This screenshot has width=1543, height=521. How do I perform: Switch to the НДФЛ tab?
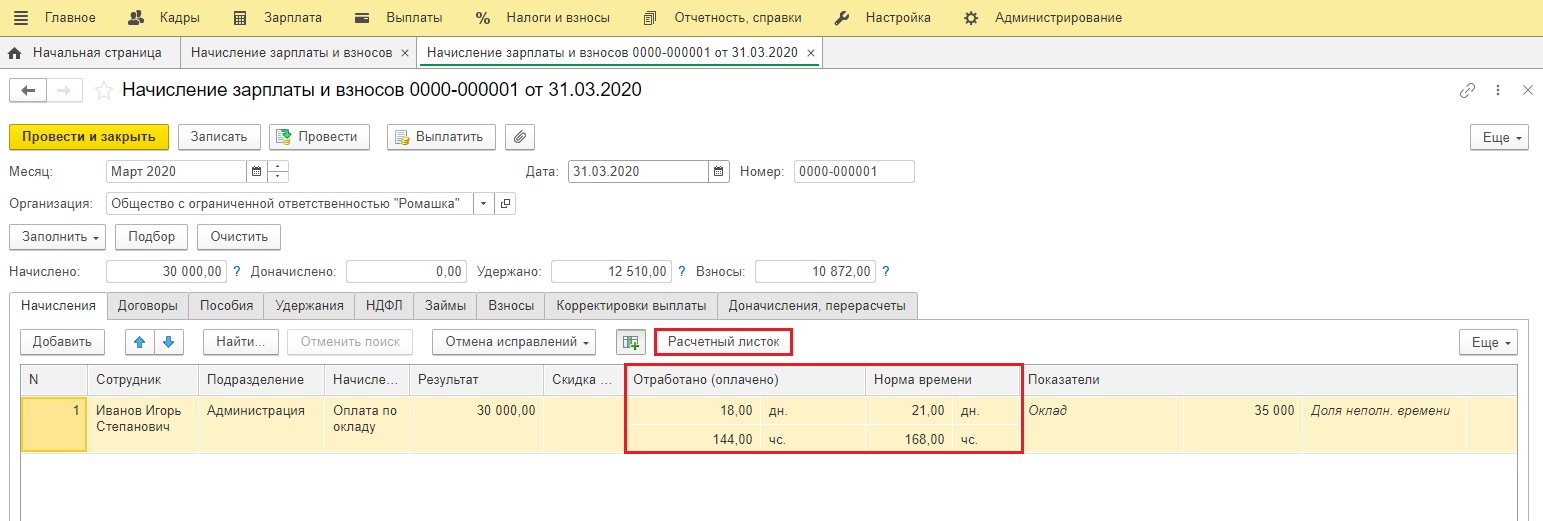[384, 305]
